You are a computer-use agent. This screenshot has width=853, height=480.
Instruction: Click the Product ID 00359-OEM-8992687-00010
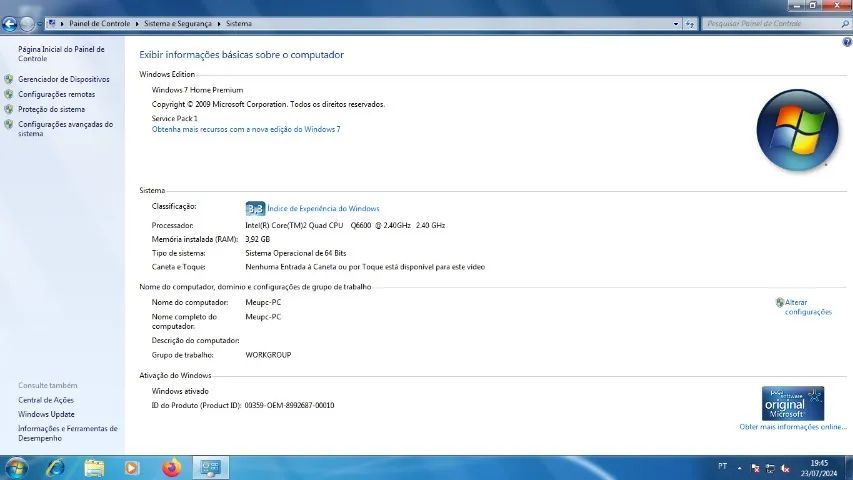[289, 405]
